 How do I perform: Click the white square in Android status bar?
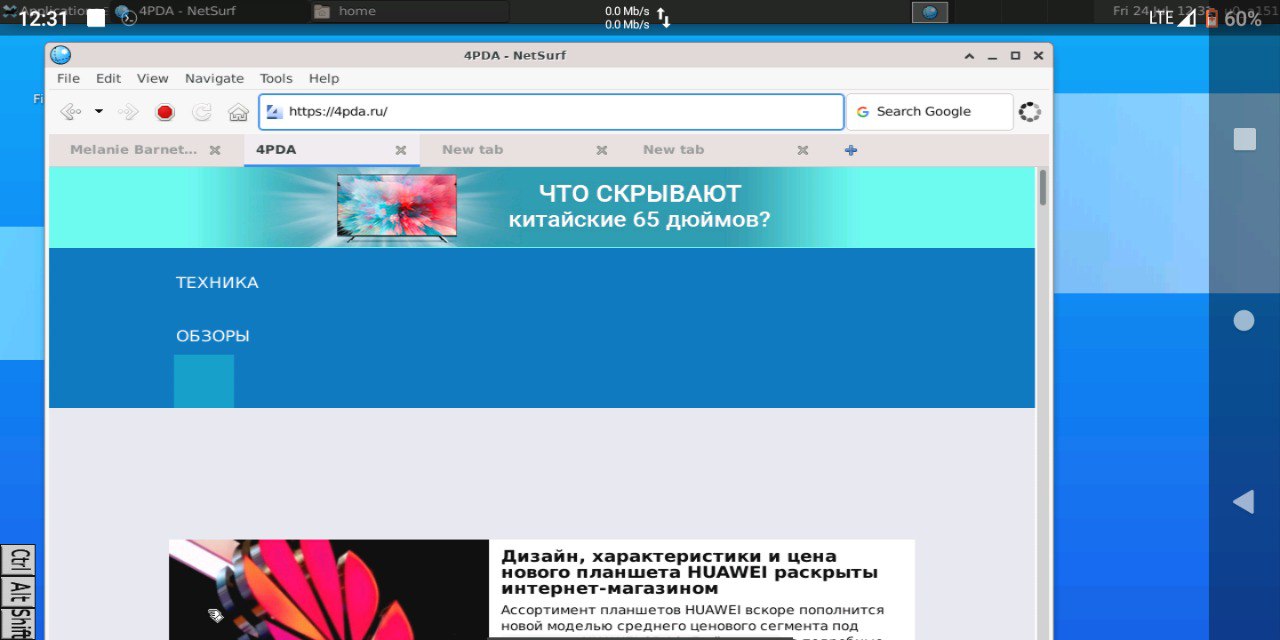pyautogui.click(x=96, y=19)
